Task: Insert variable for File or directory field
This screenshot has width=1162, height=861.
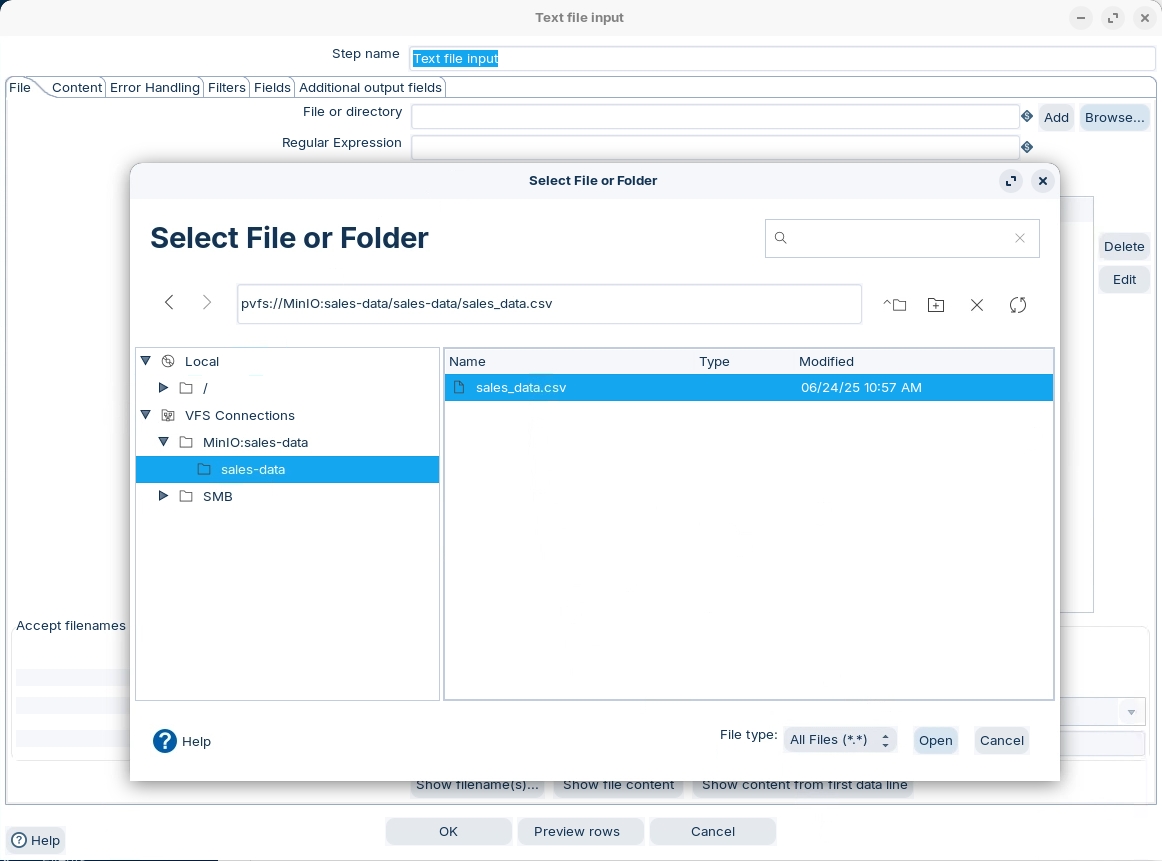Action: (x=1027, y=117)
